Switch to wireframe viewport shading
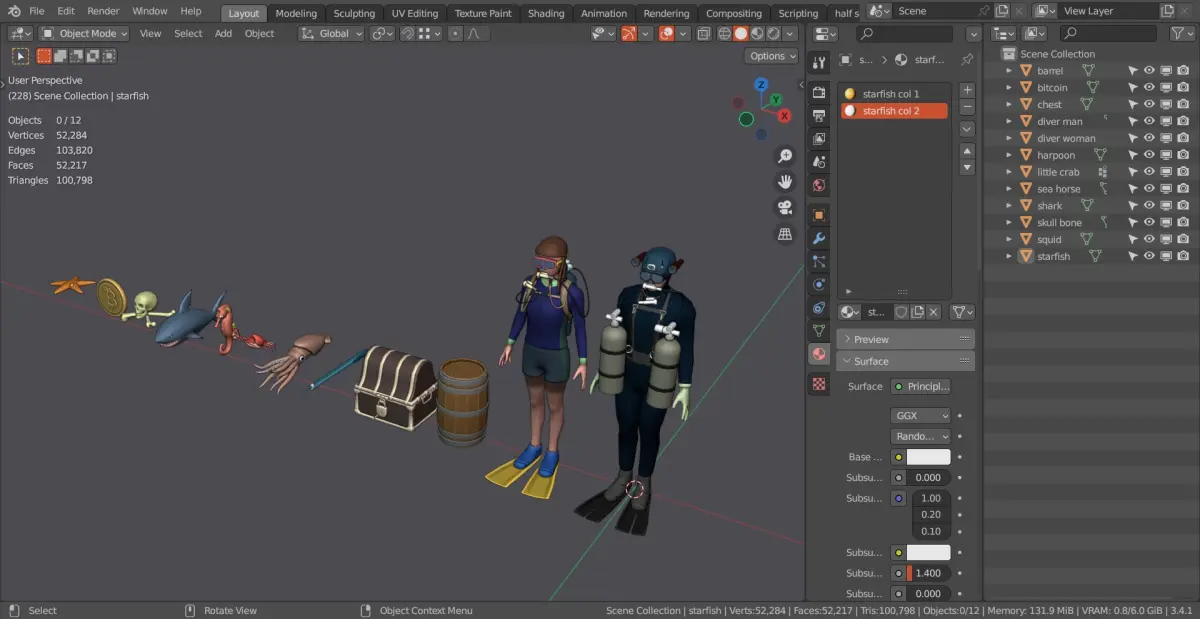Image resolution: width=1200 pixels, height=619 pixels. pyautogui.click(x=724, y=33)
